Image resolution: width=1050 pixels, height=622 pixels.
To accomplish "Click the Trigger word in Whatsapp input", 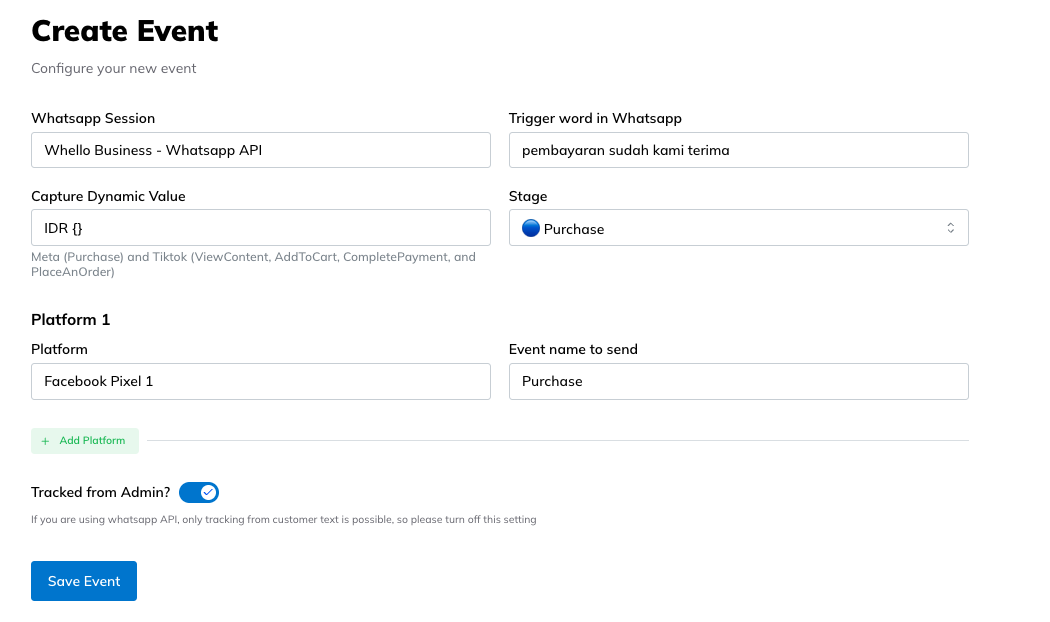I will click(738, 150).
